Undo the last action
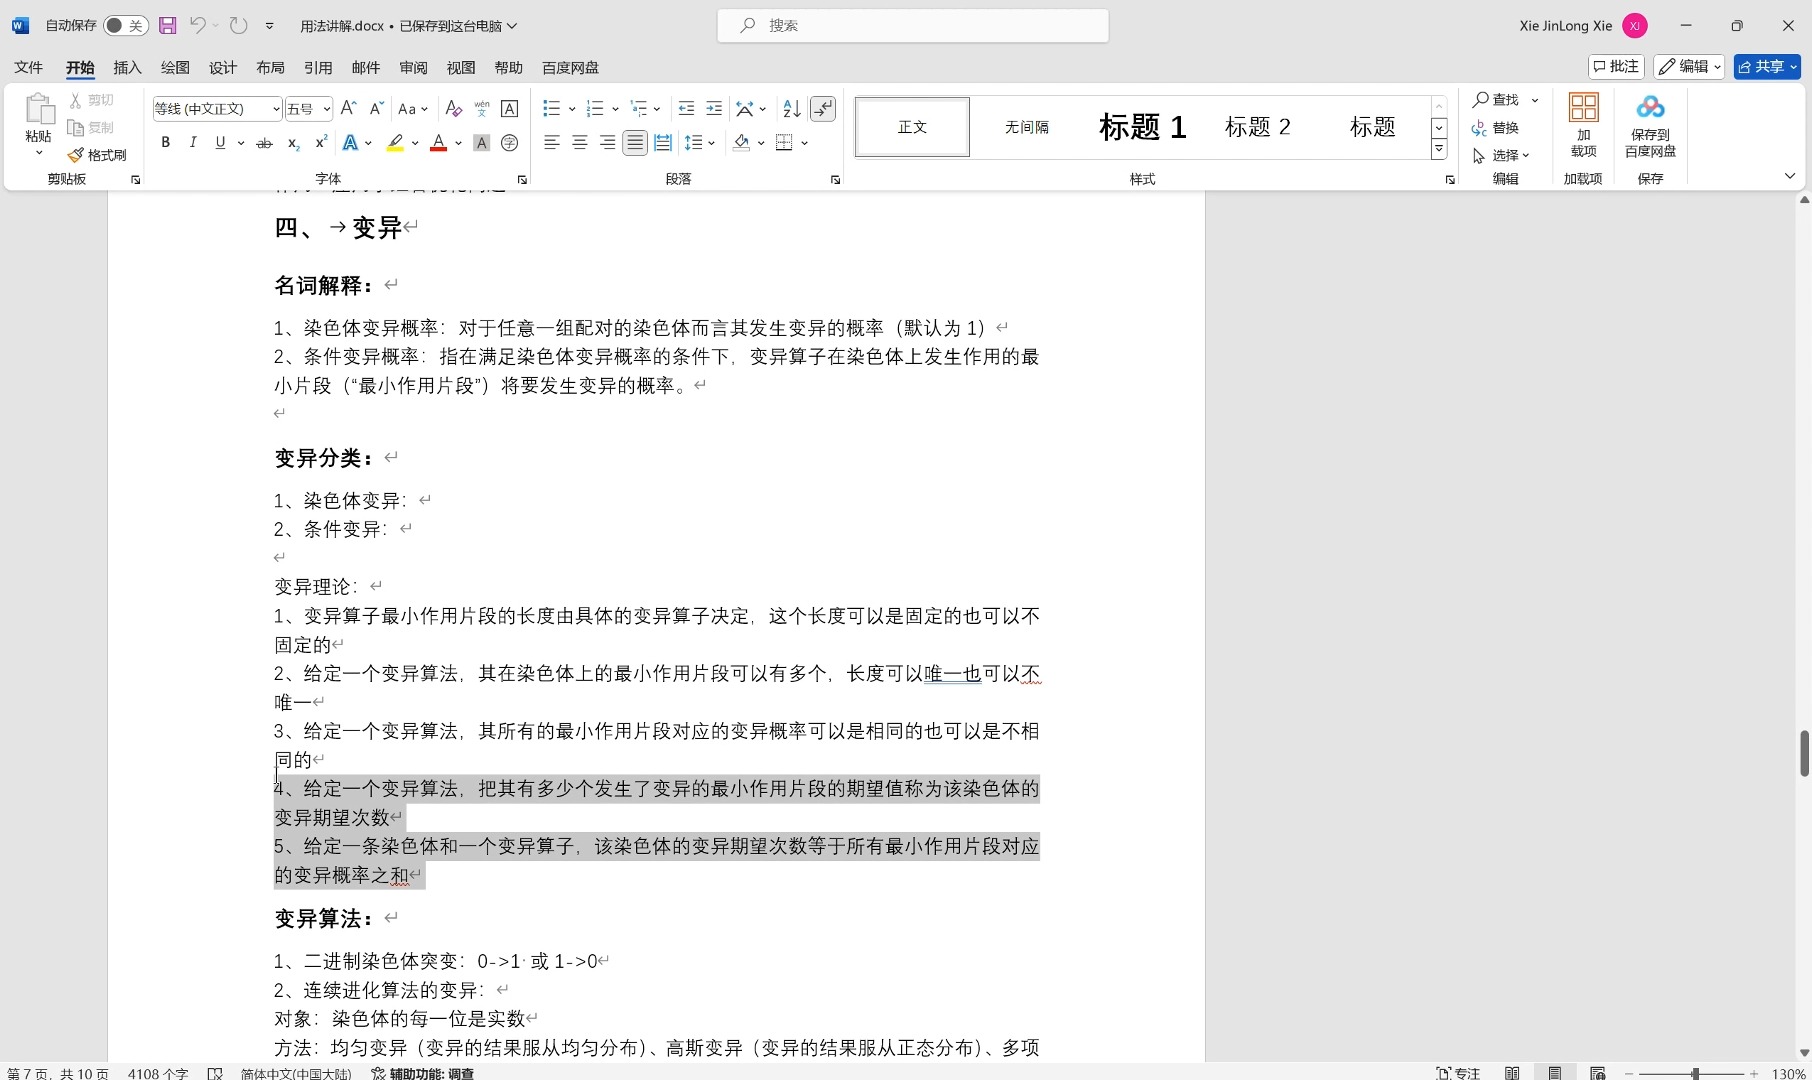 point(198,26)
